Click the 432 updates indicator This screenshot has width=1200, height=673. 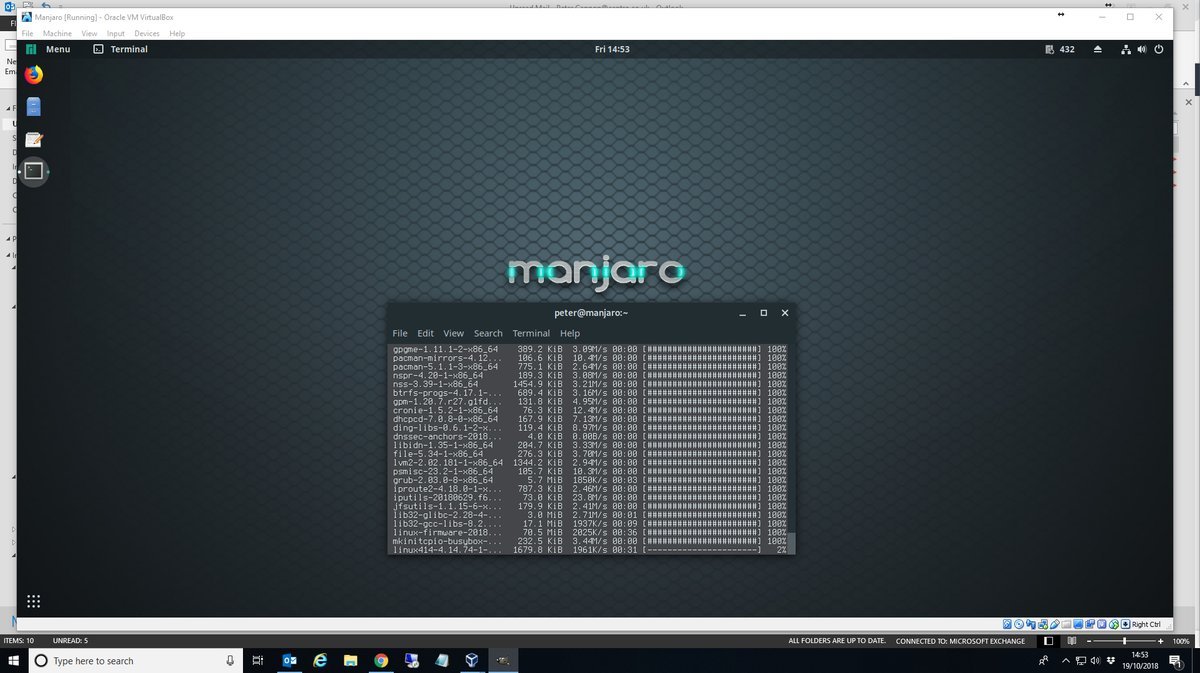click(1059, 49)
